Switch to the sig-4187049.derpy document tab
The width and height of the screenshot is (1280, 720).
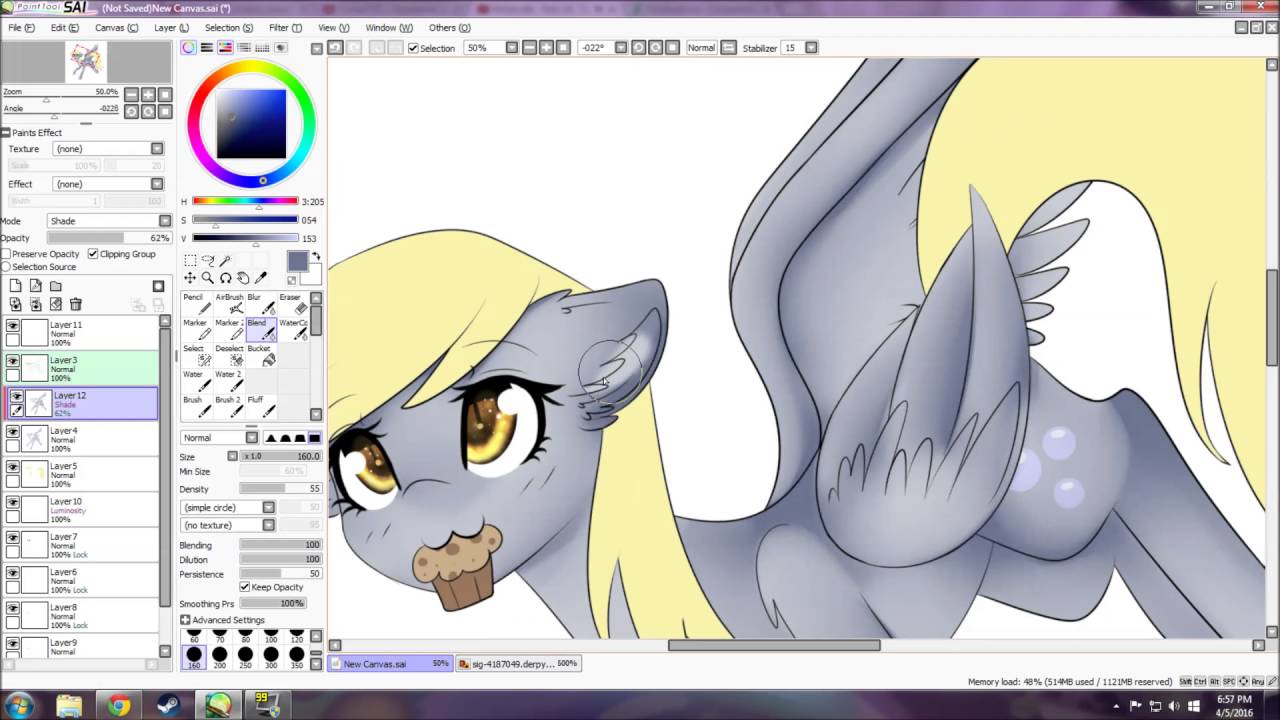tap(518, 664)
